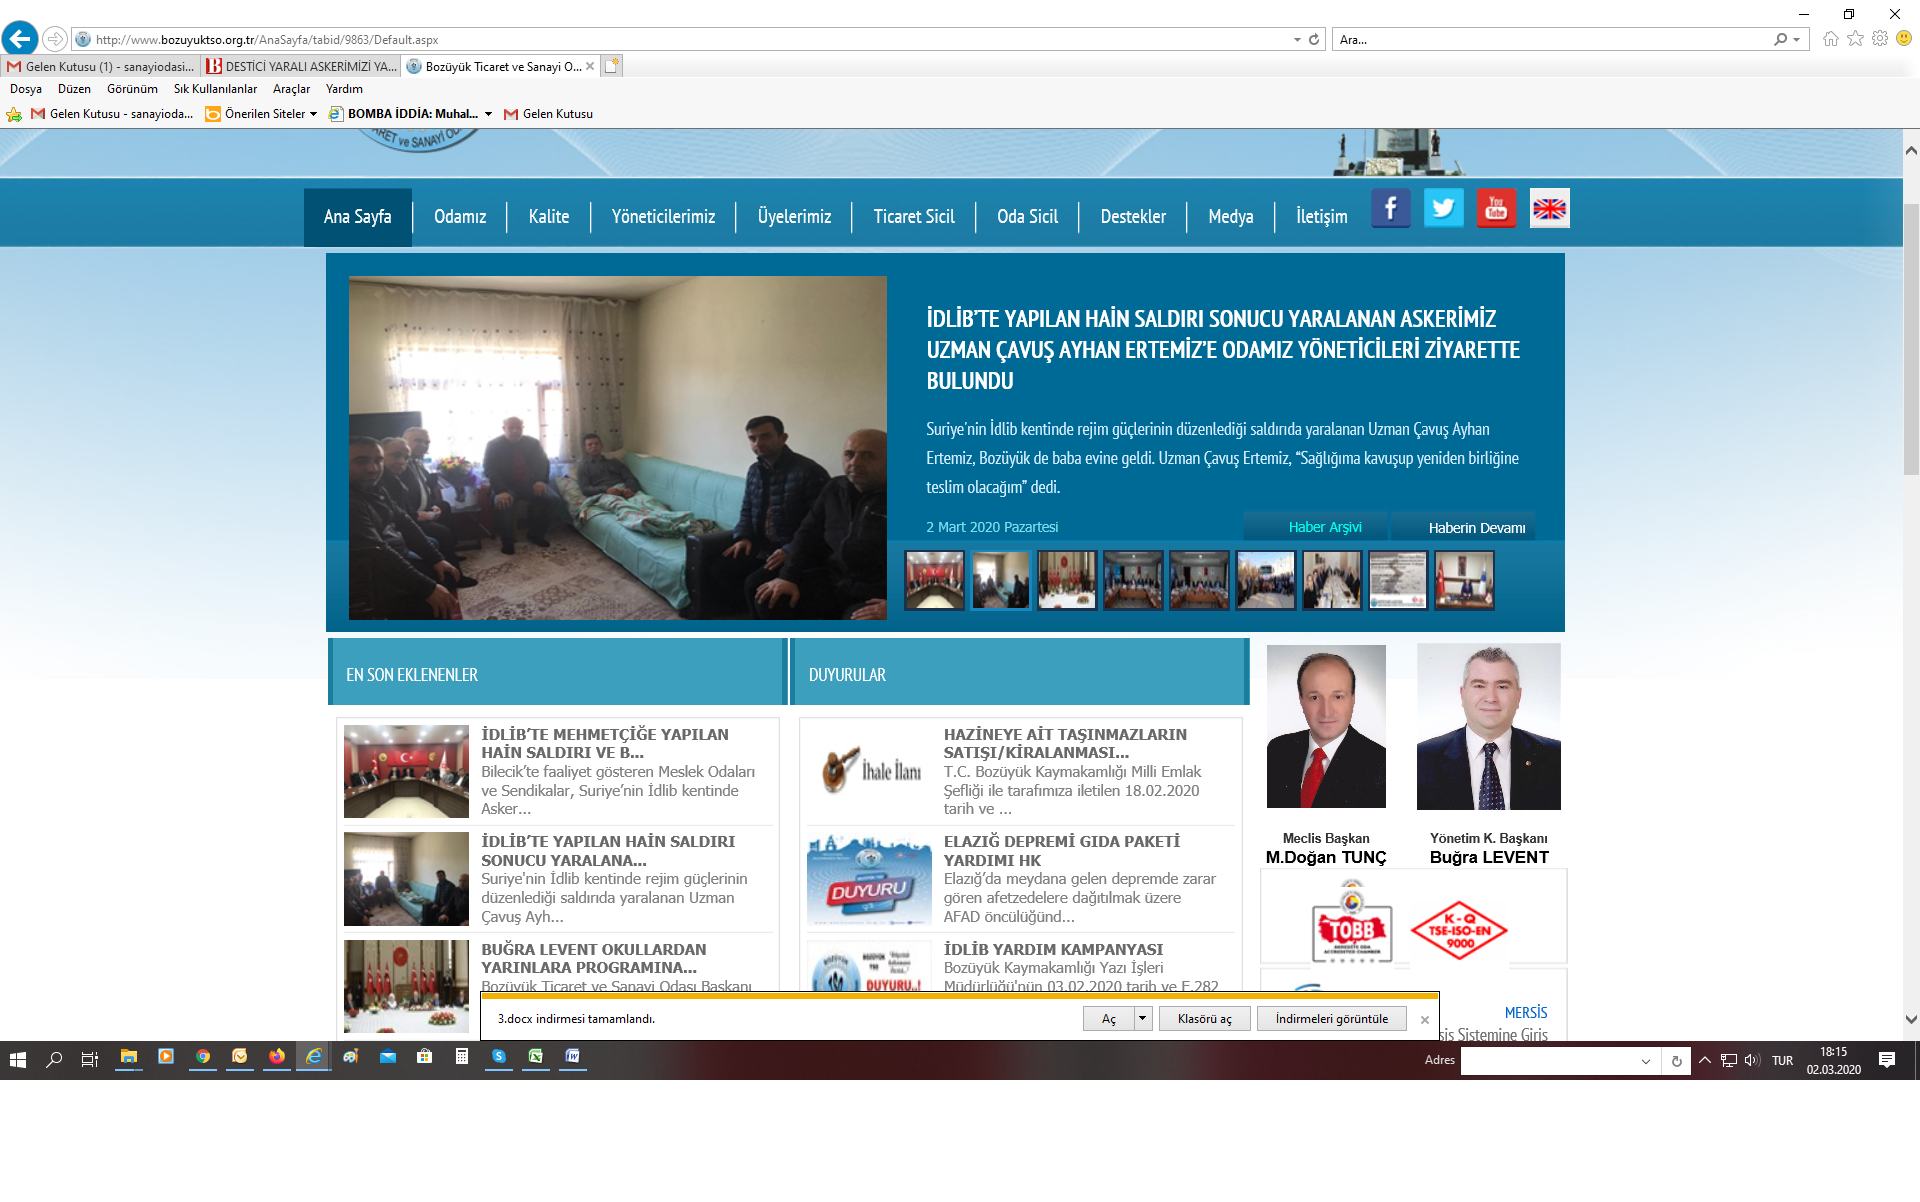Image resolution: width=1920 pixels, height=1202 pixels.
Task: Open the Görünüm menu
Action: pyautogui.click(x=132, y=89)
